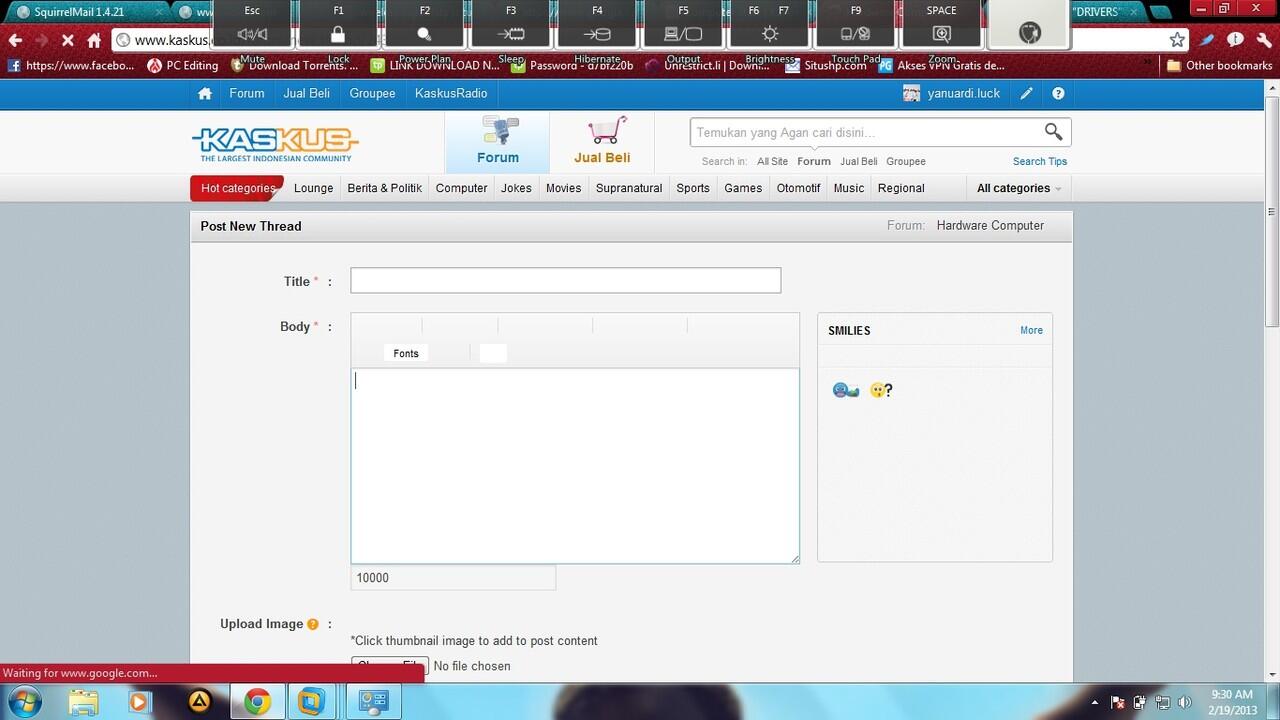Open the Facebook bookmark
The width and height of the screenshot is (1280, 720).
70,66
